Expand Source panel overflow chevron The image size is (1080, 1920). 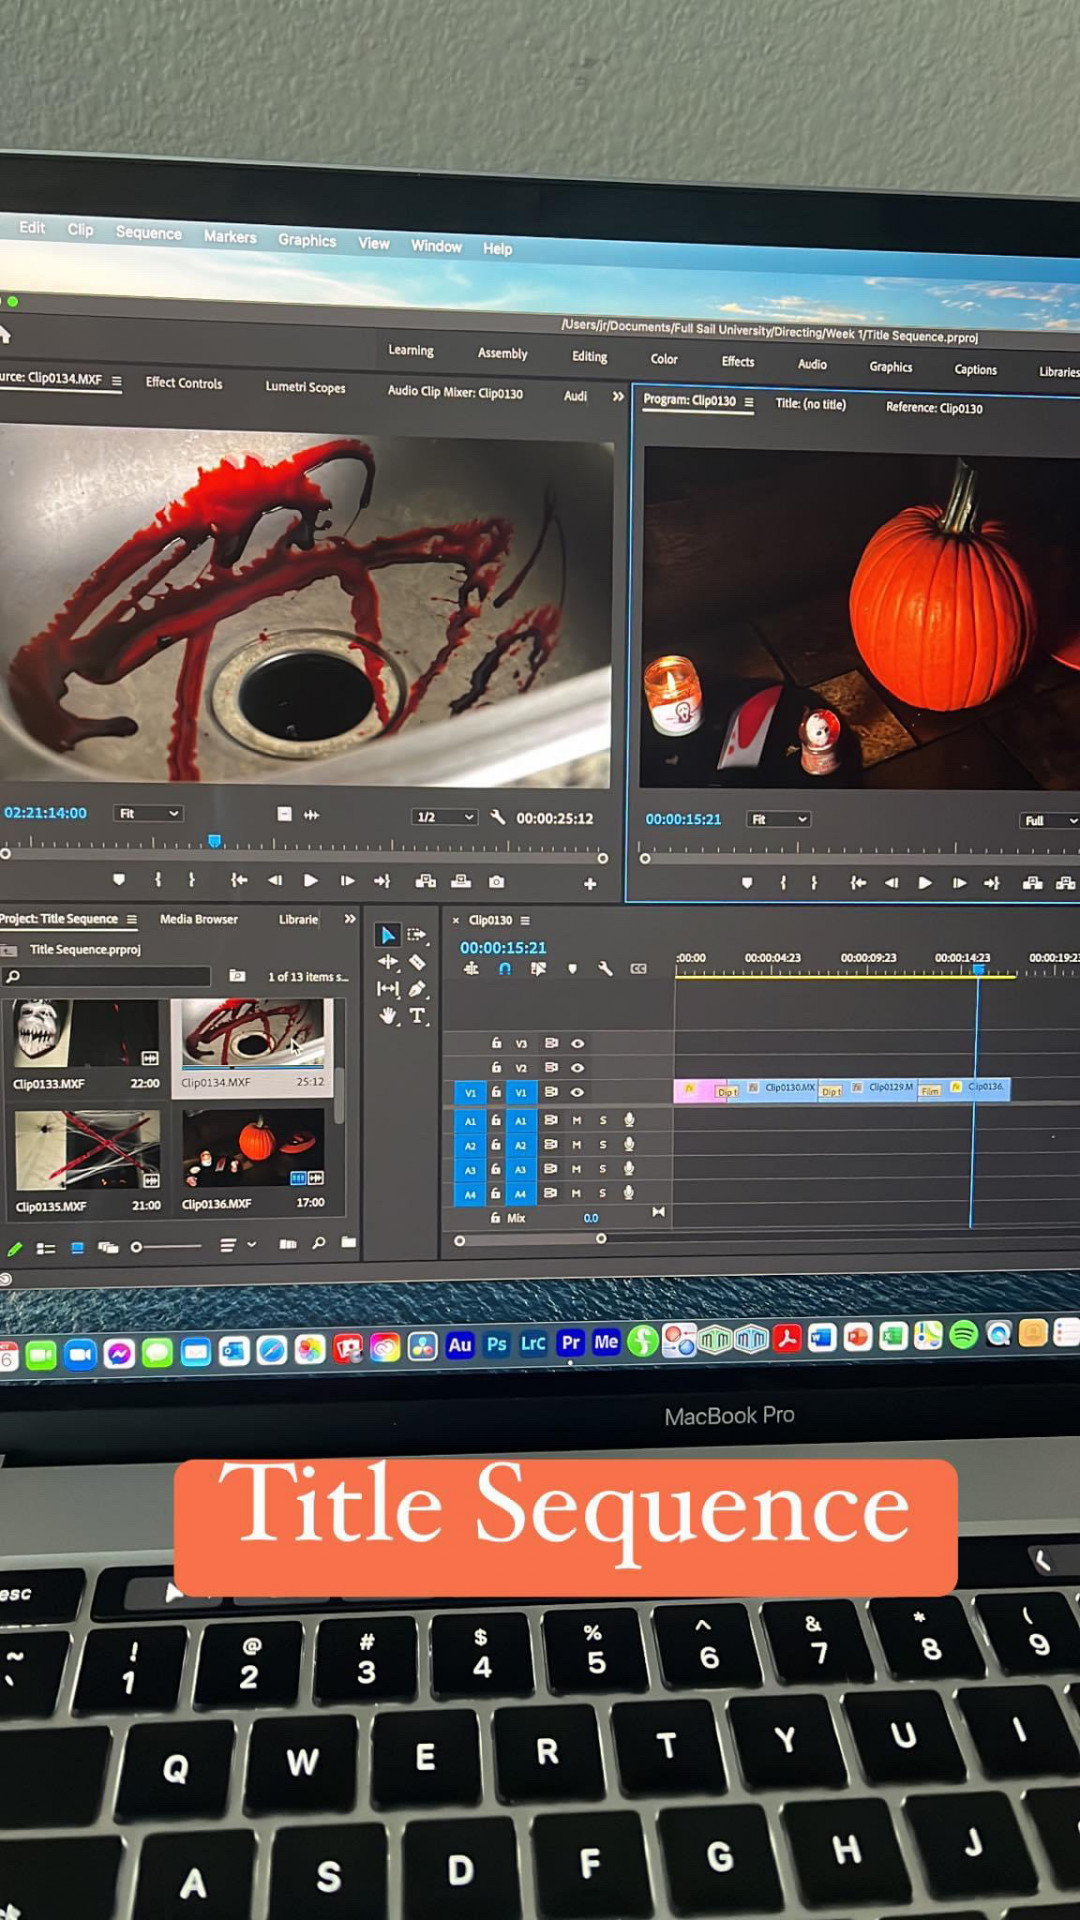tap(618, 396)
